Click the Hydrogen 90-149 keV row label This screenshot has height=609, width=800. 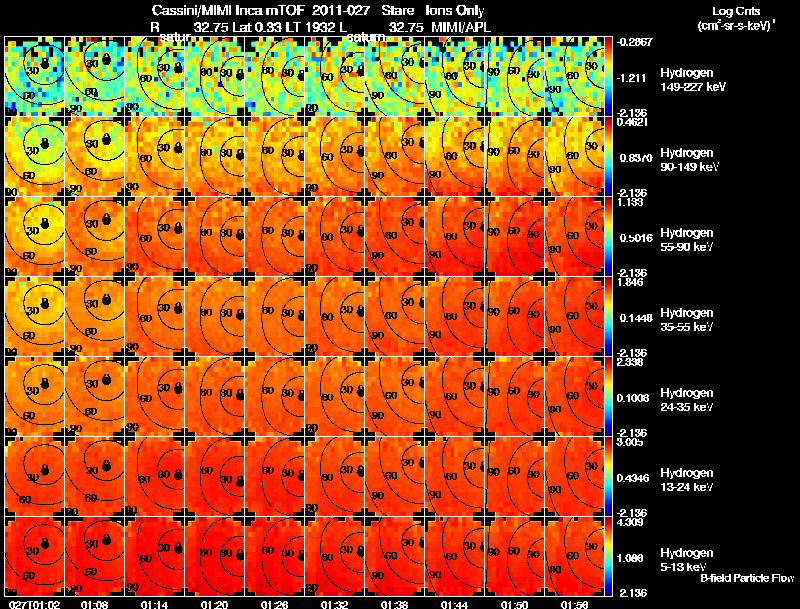tap(689, 160)
